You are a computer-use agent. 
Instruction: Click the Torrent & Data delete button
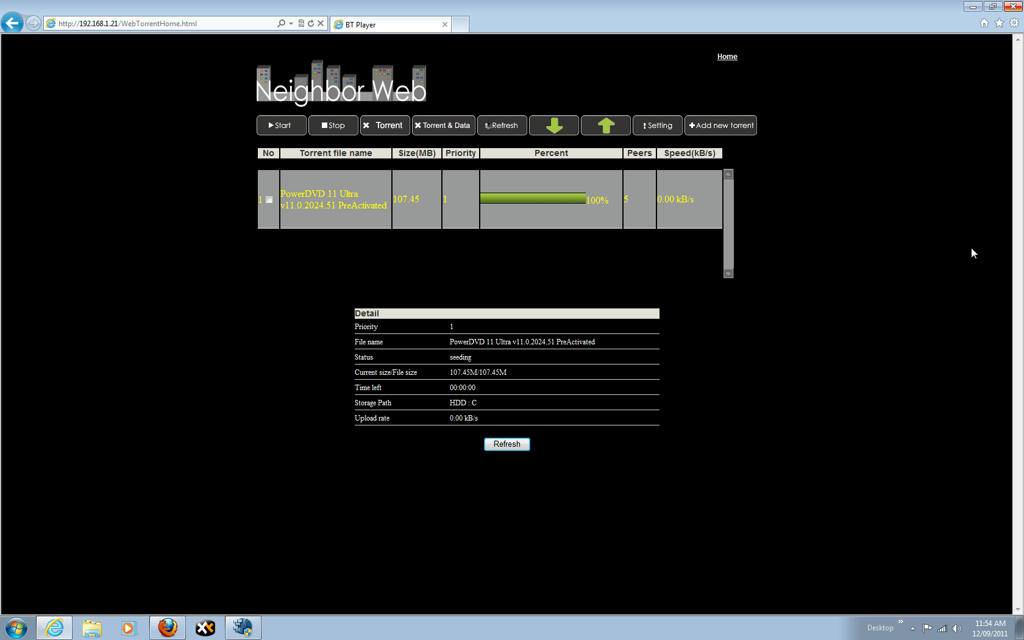pos(443,125)
